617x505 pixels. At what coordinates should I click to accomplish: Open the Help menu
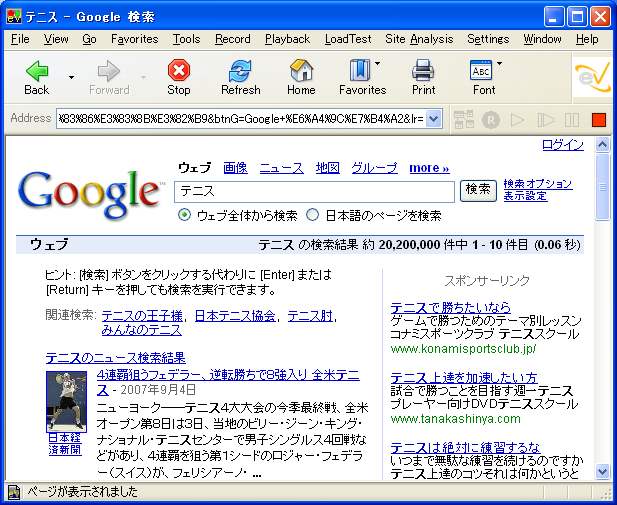[x=587, y=39]
